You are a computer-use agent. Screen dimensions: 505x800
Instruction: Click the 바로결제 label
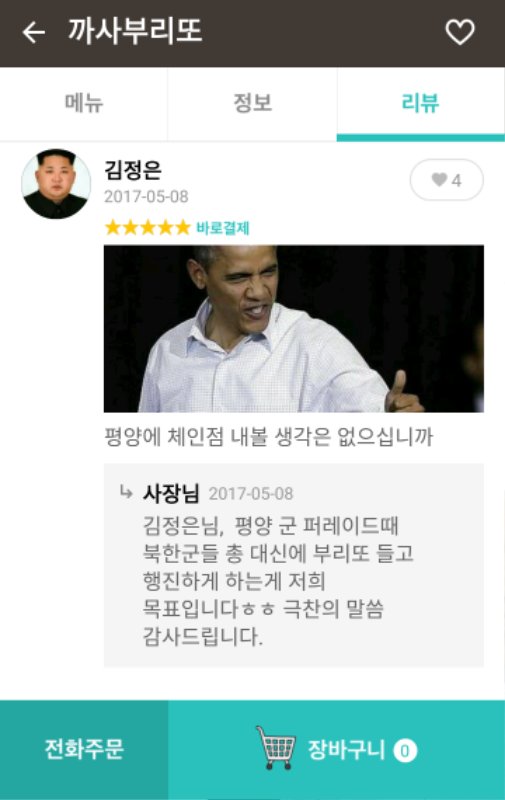coord(223,228)
